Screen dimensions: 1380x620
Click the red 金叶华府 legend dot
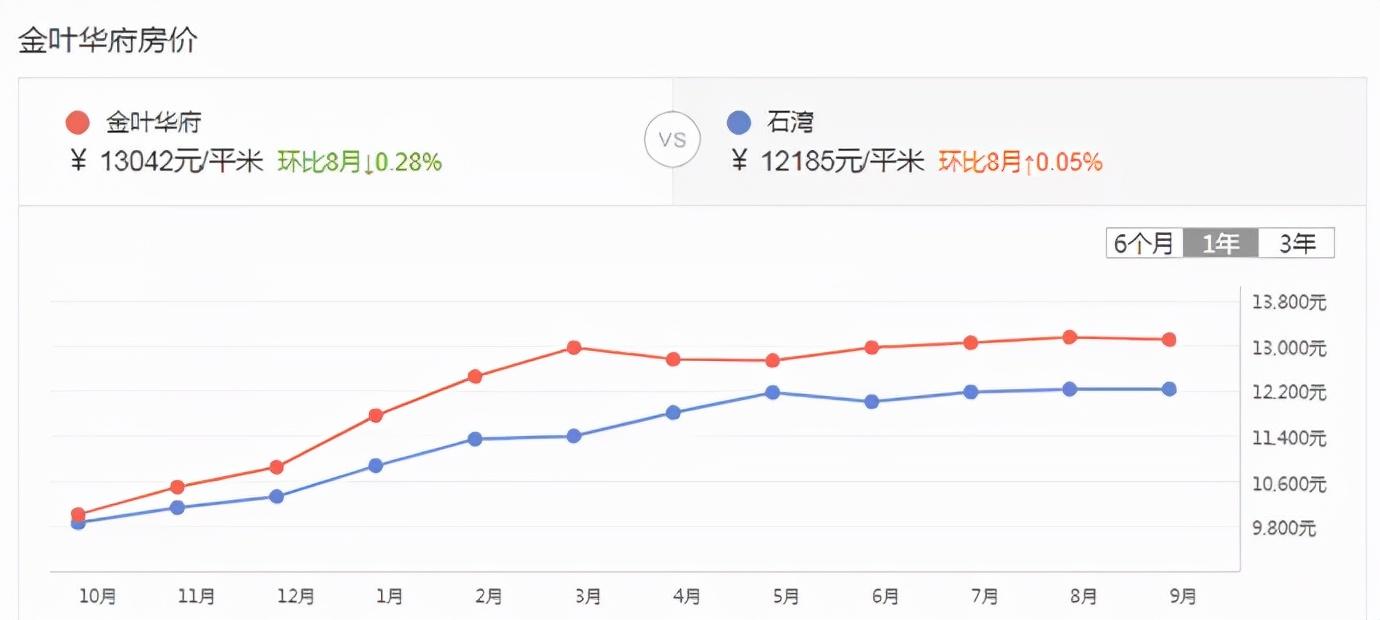coord(78,123)
